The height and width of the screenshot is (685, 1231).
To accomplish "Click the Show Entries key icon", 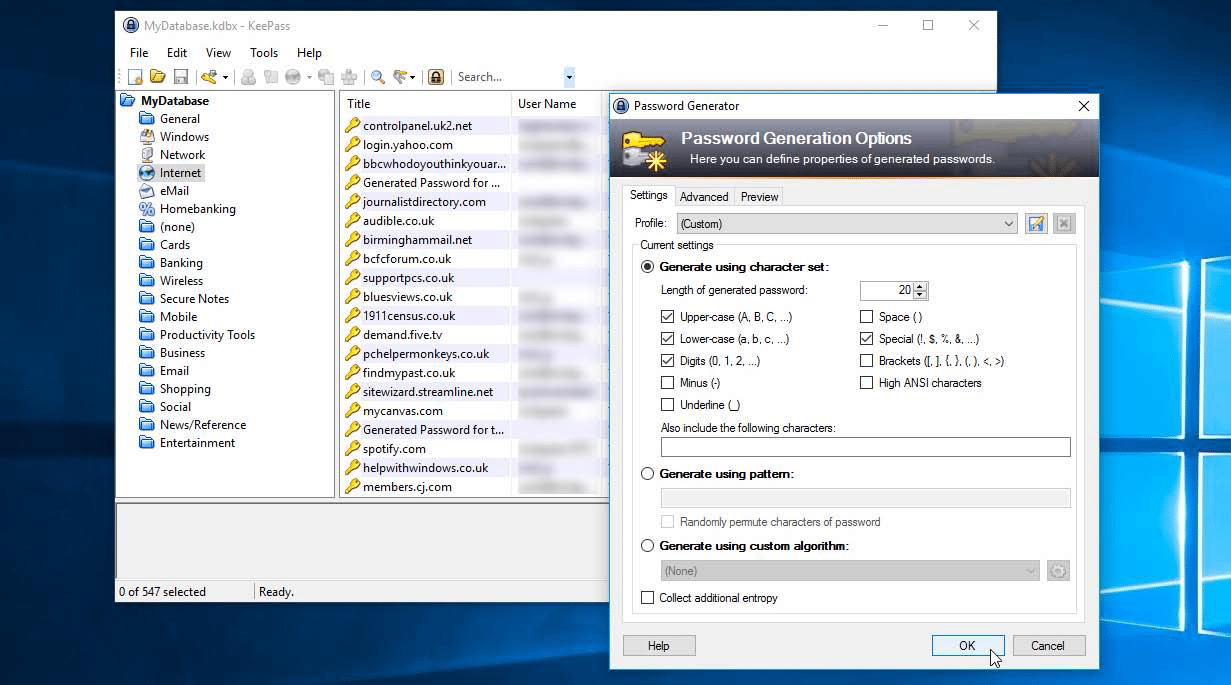I will click(x=400, y=77).
